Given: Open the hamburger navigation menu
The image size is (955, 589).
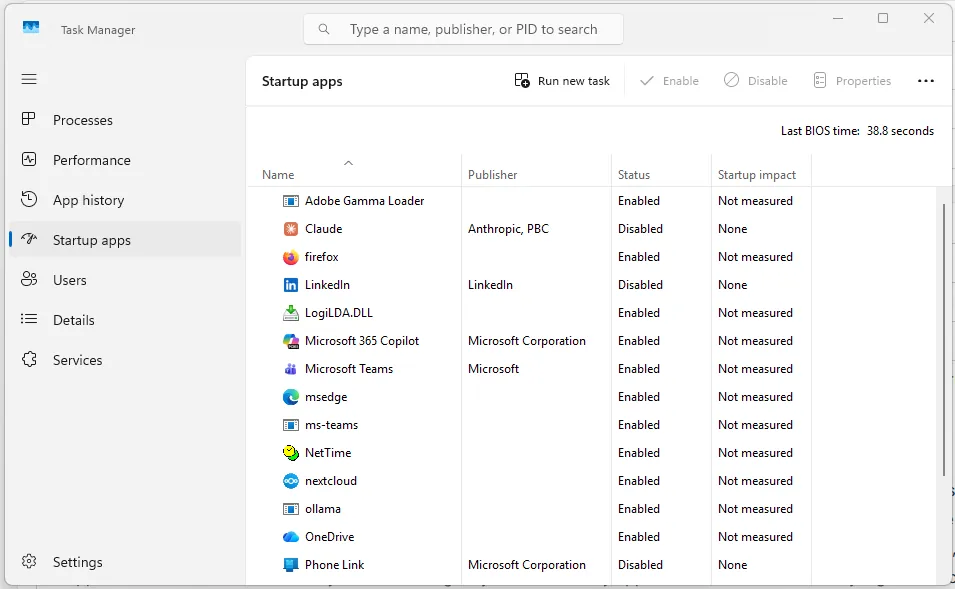Looking at the screenshot, I should pos(29,79).
